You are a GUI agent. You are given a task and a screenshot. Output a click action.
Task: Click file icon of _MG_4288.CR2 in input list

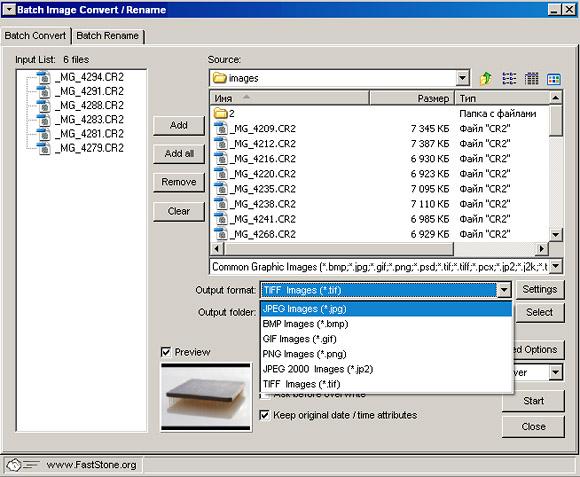44,105
